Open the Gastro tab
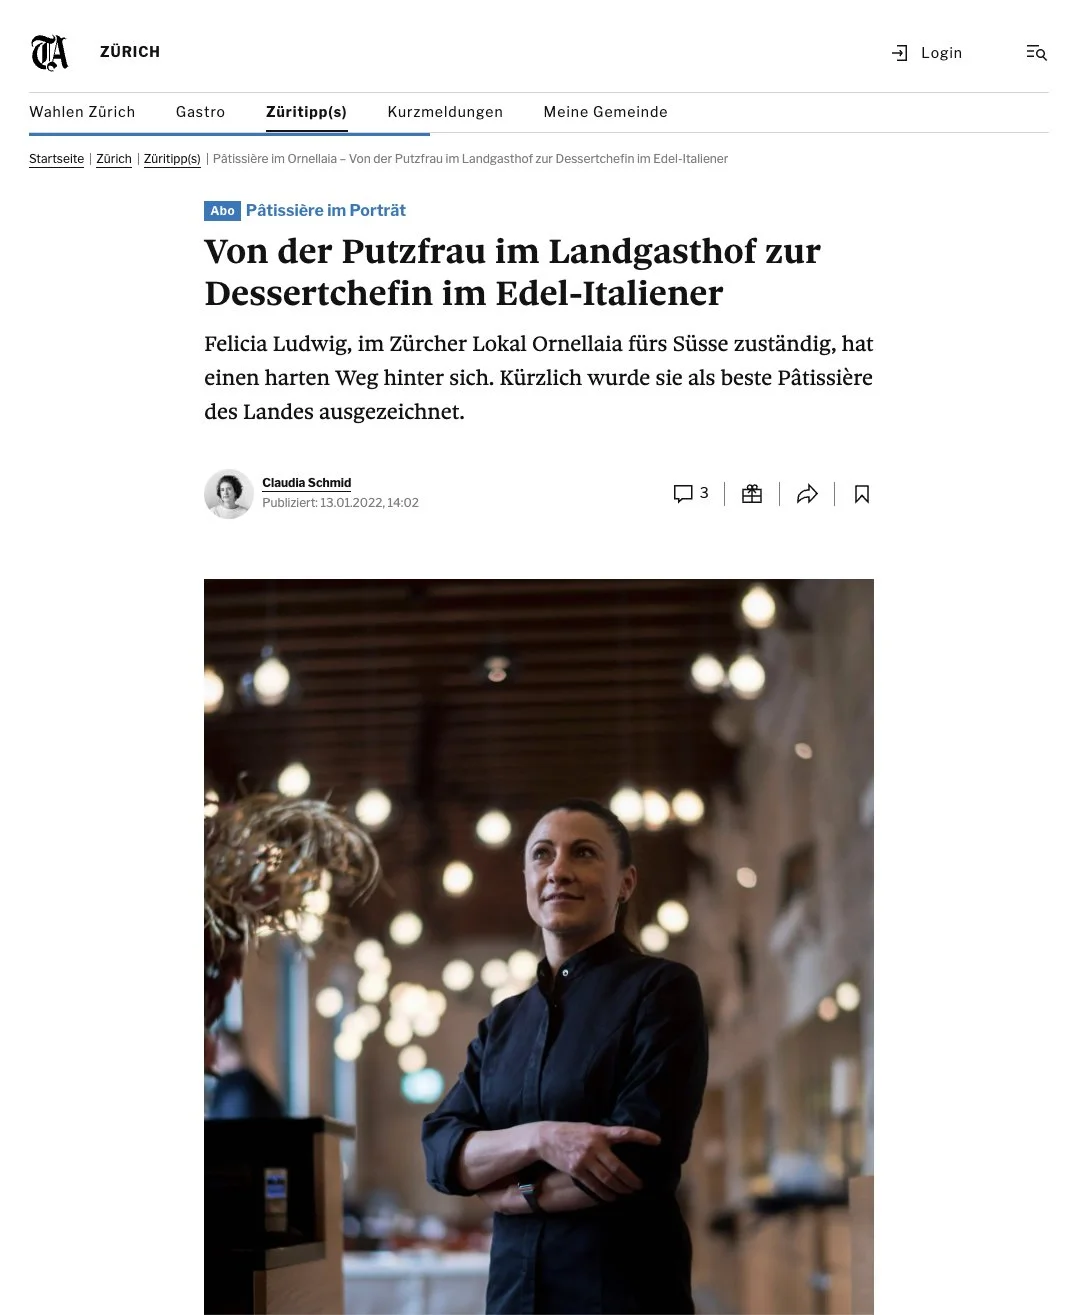 click(x=200, y=112)
